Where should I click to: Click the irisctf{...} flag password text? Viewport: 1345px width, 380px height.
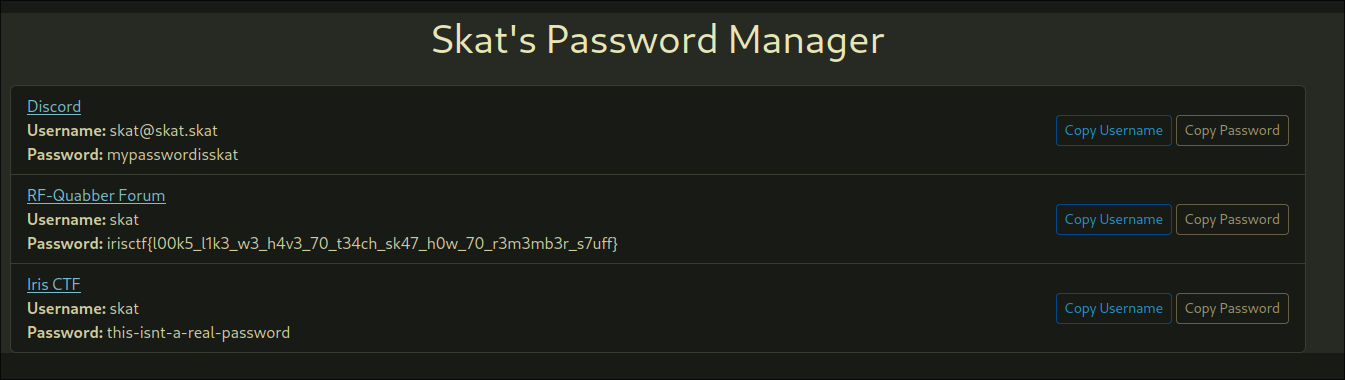pos(362,244)
